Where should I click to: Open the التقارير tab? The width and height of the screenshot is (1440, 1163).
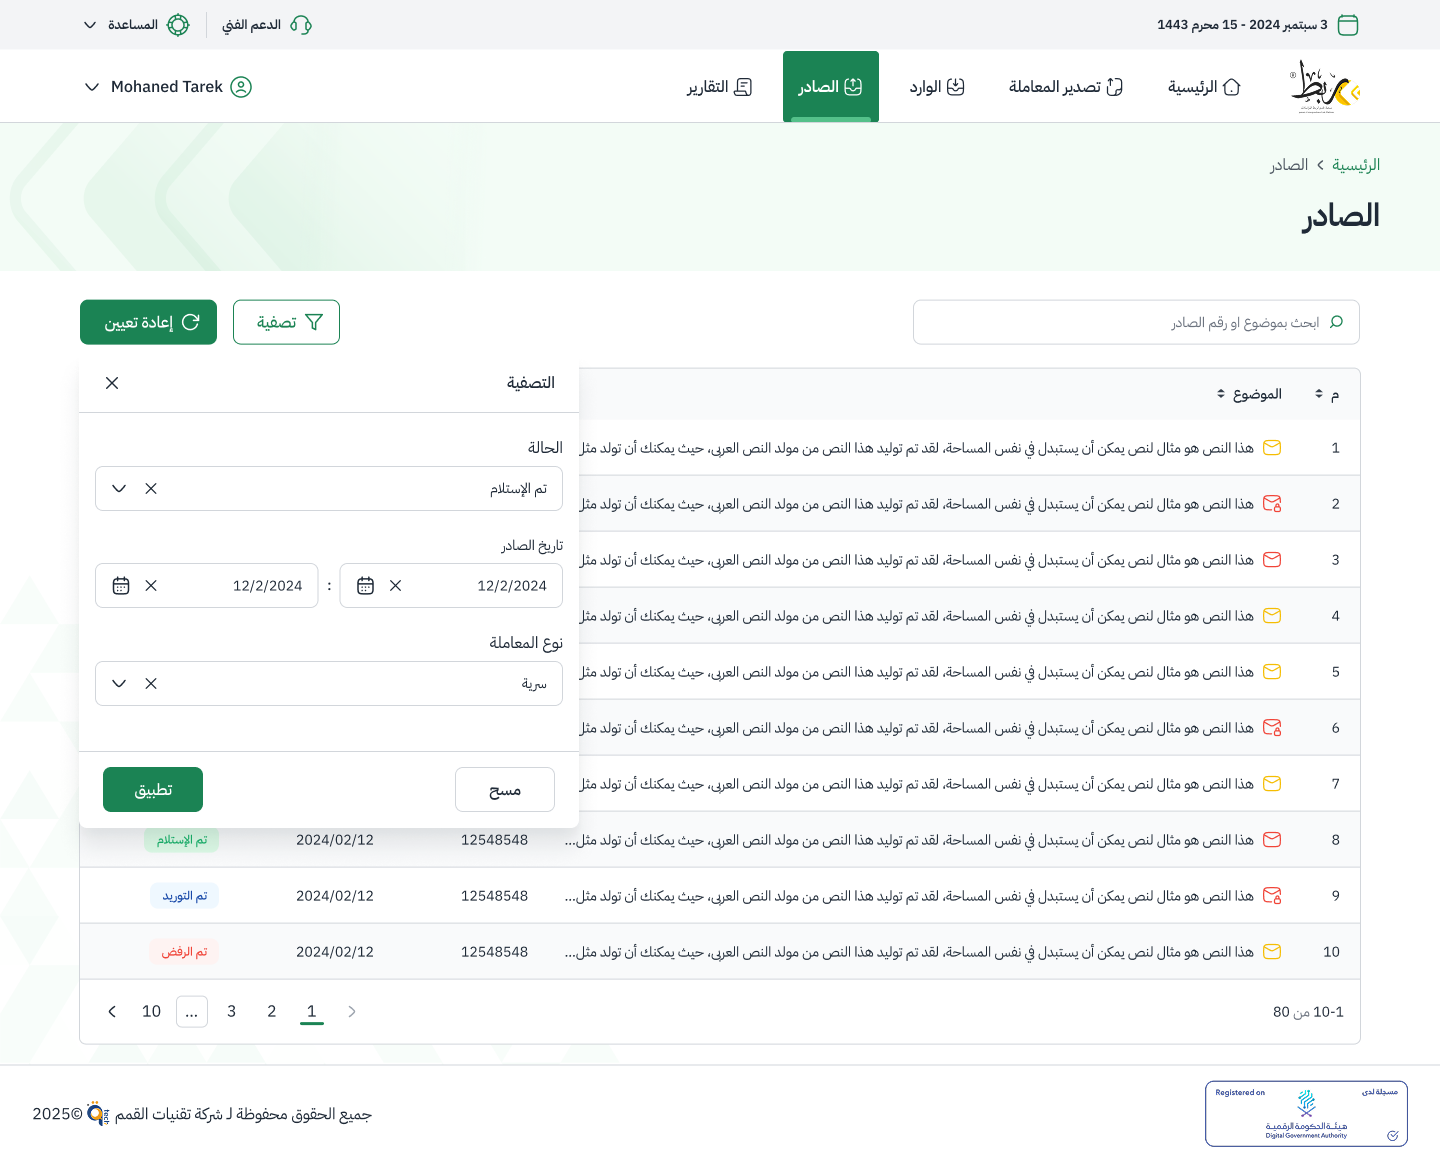pos(720,87)
